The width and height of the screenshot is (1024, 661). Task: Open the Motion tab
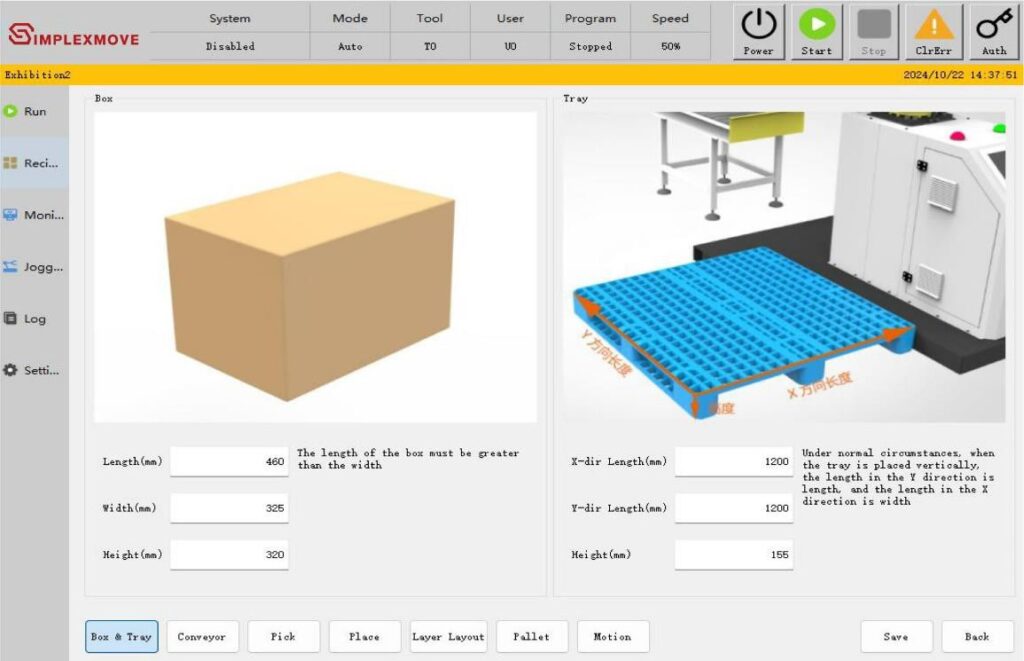coord(612,637)
